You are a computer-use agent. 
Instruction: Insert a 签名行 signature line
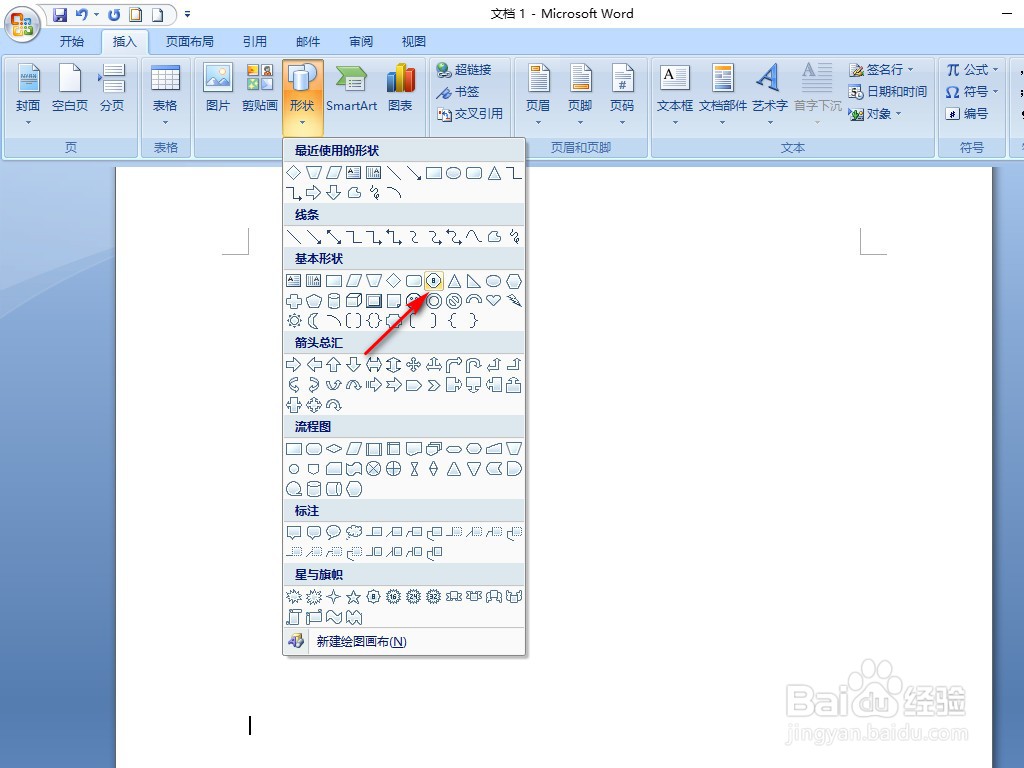click(882, 69)
